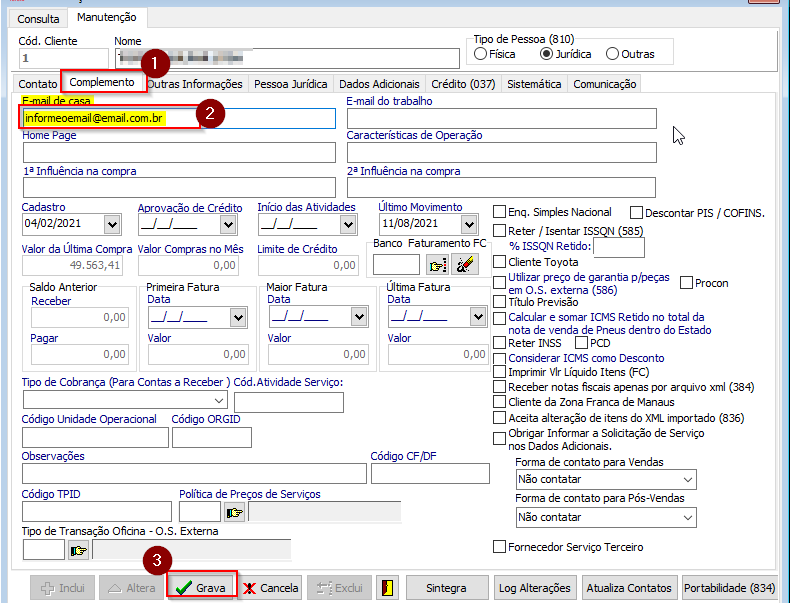This screenshot has height=603, width=790.
Task: Save record with green check Grava
Action: (202, 588)
